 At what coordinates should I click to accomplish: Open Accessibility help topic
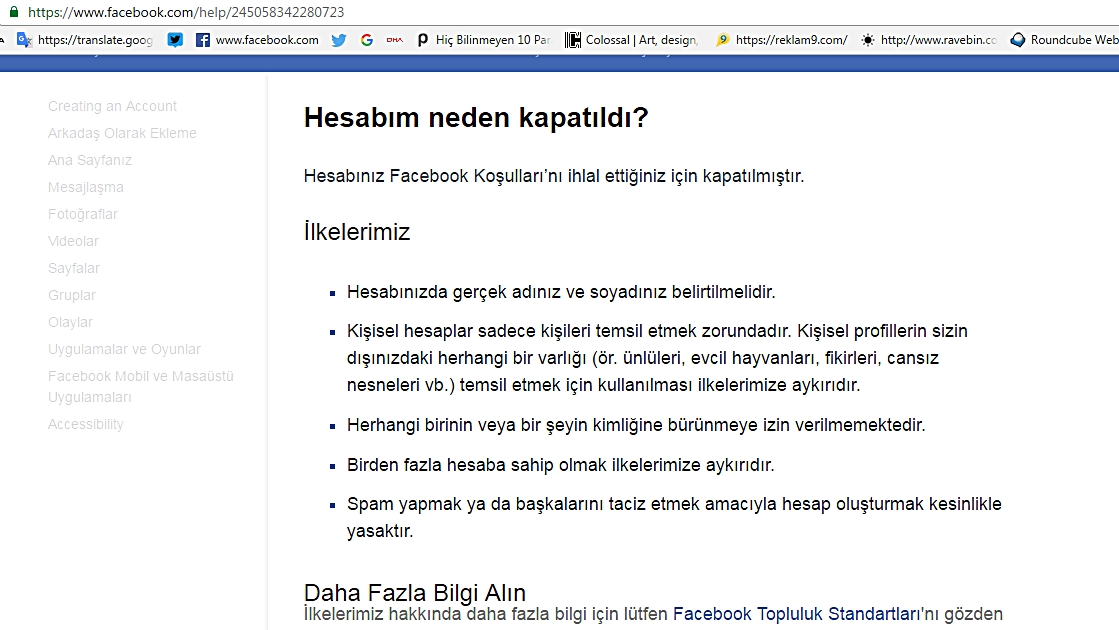tap(86, 425)
